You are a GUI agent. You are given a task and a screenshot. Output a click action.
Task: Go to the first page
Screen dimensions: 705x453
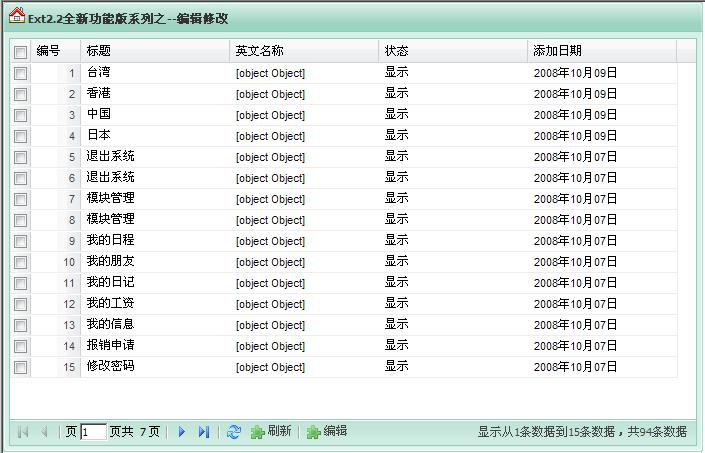coord(22,432)
